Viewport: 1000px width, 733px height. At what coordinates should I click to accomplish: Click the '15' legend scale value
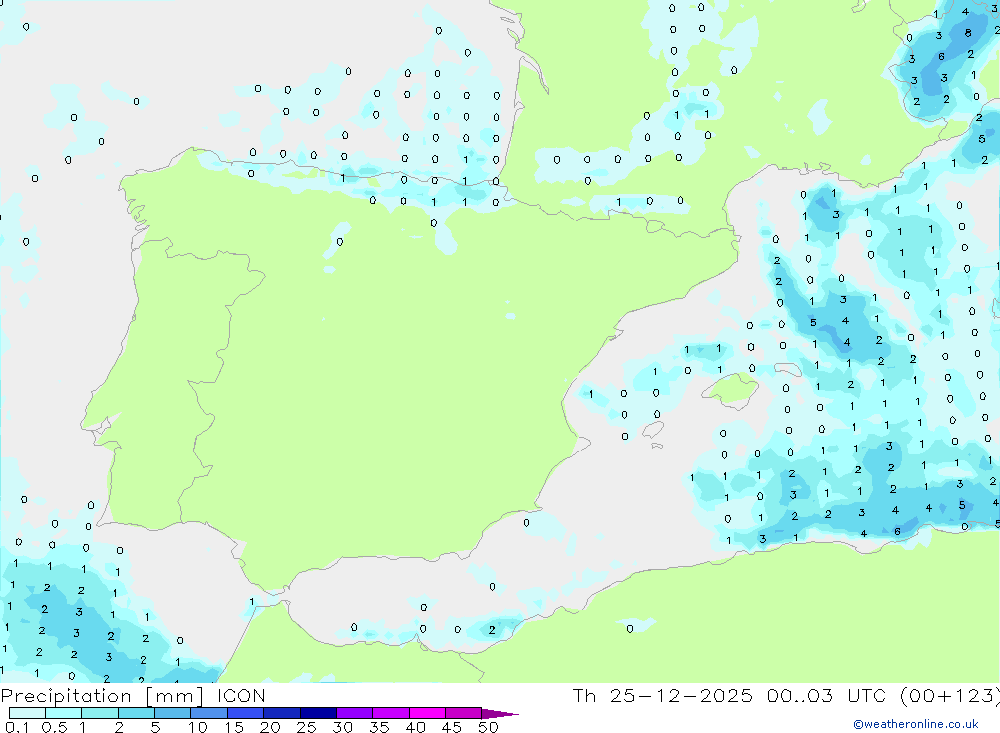tap(234, 727)
